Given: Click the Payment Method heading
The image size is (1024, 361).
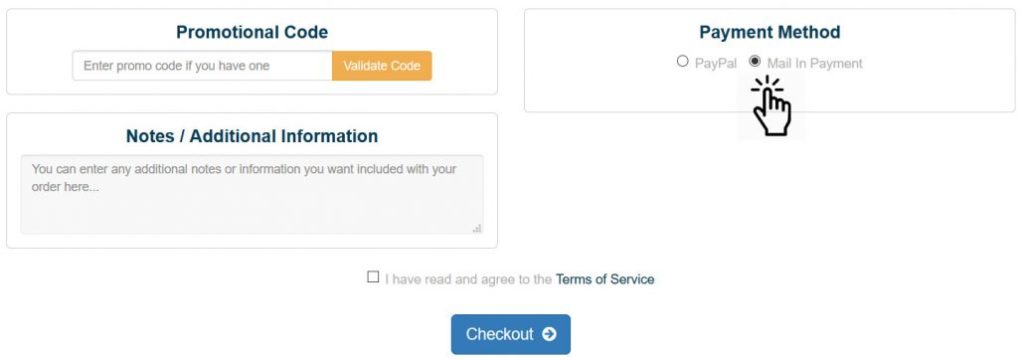Looking at the screenshot, I should 770,32.
